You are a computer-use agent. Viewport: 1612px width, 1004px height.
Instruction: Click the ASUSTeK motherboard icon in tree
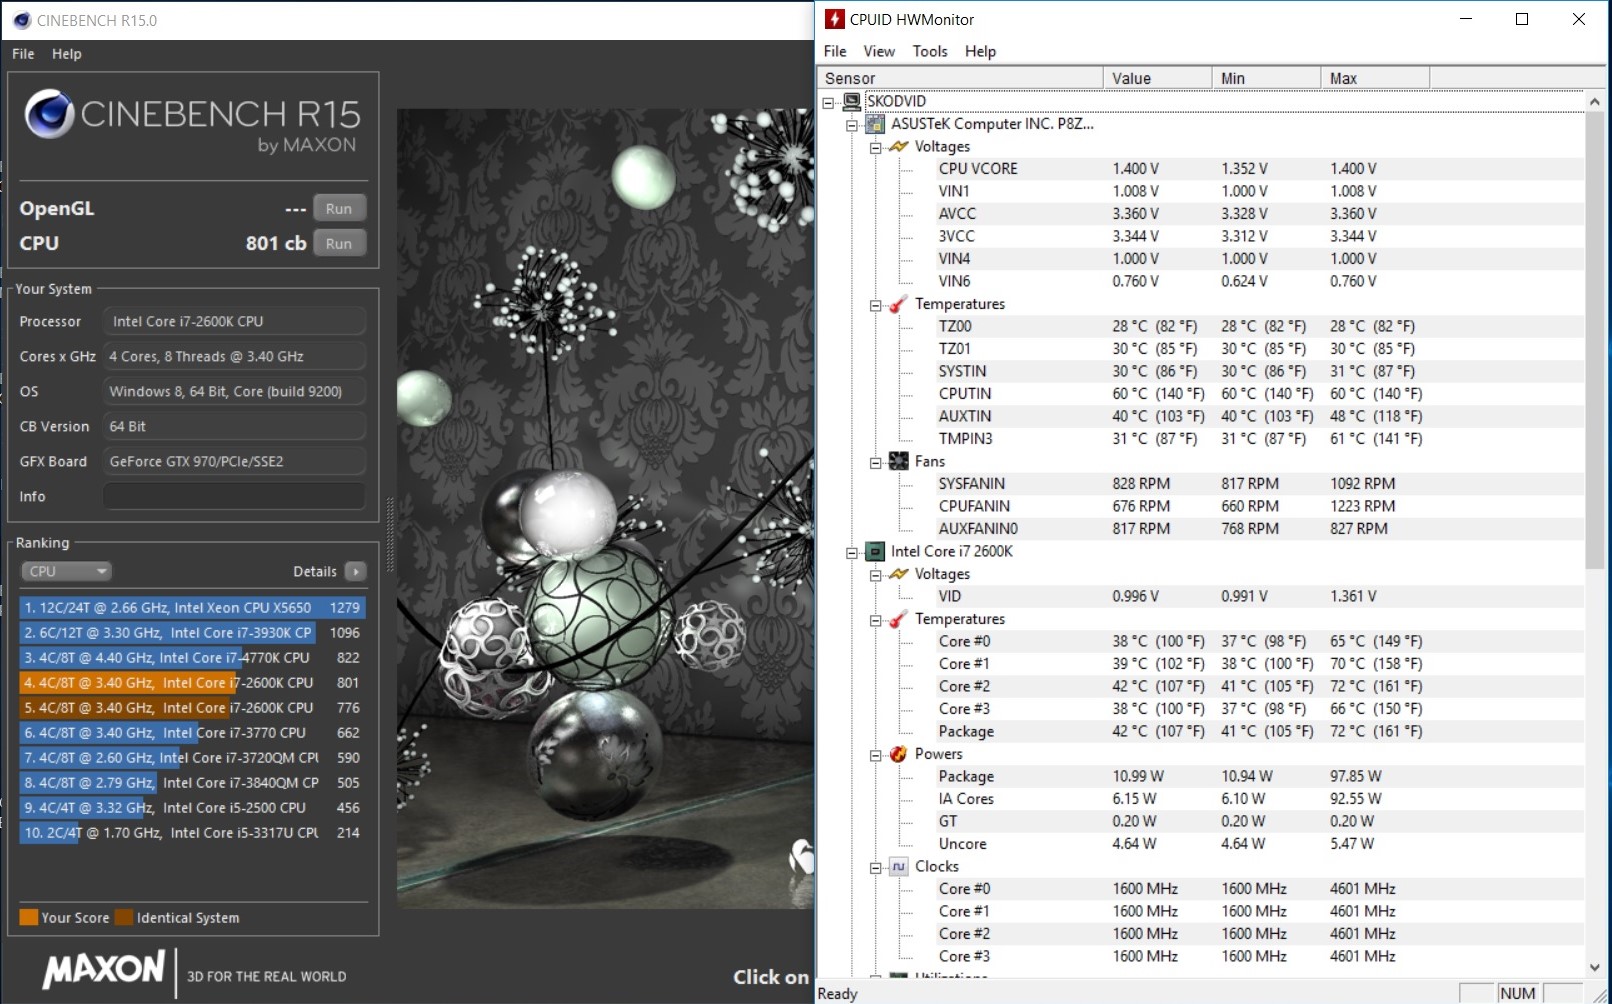(x=875, y=124)
